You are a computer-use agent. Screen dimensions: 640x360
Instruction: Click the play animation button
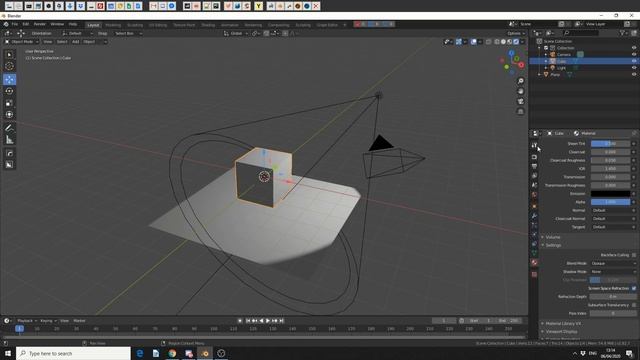(x=268, y=321)
